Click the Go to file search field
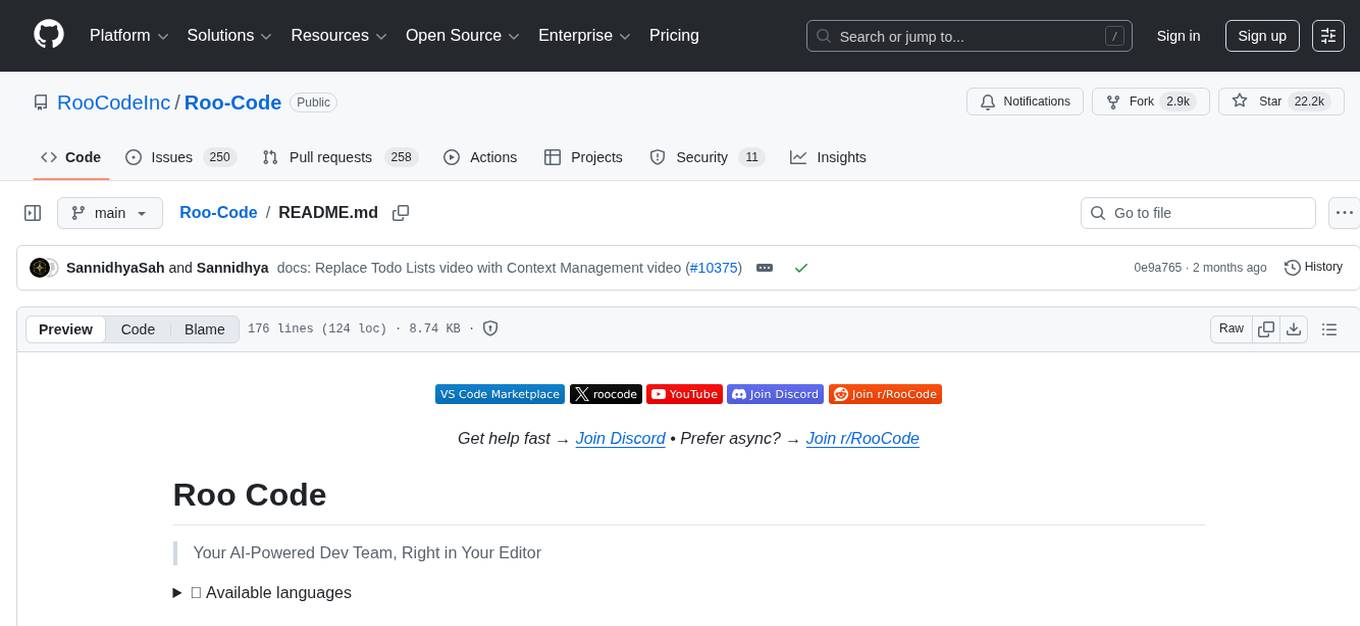Screen dimensions: 1360x626 [1197, 213]
